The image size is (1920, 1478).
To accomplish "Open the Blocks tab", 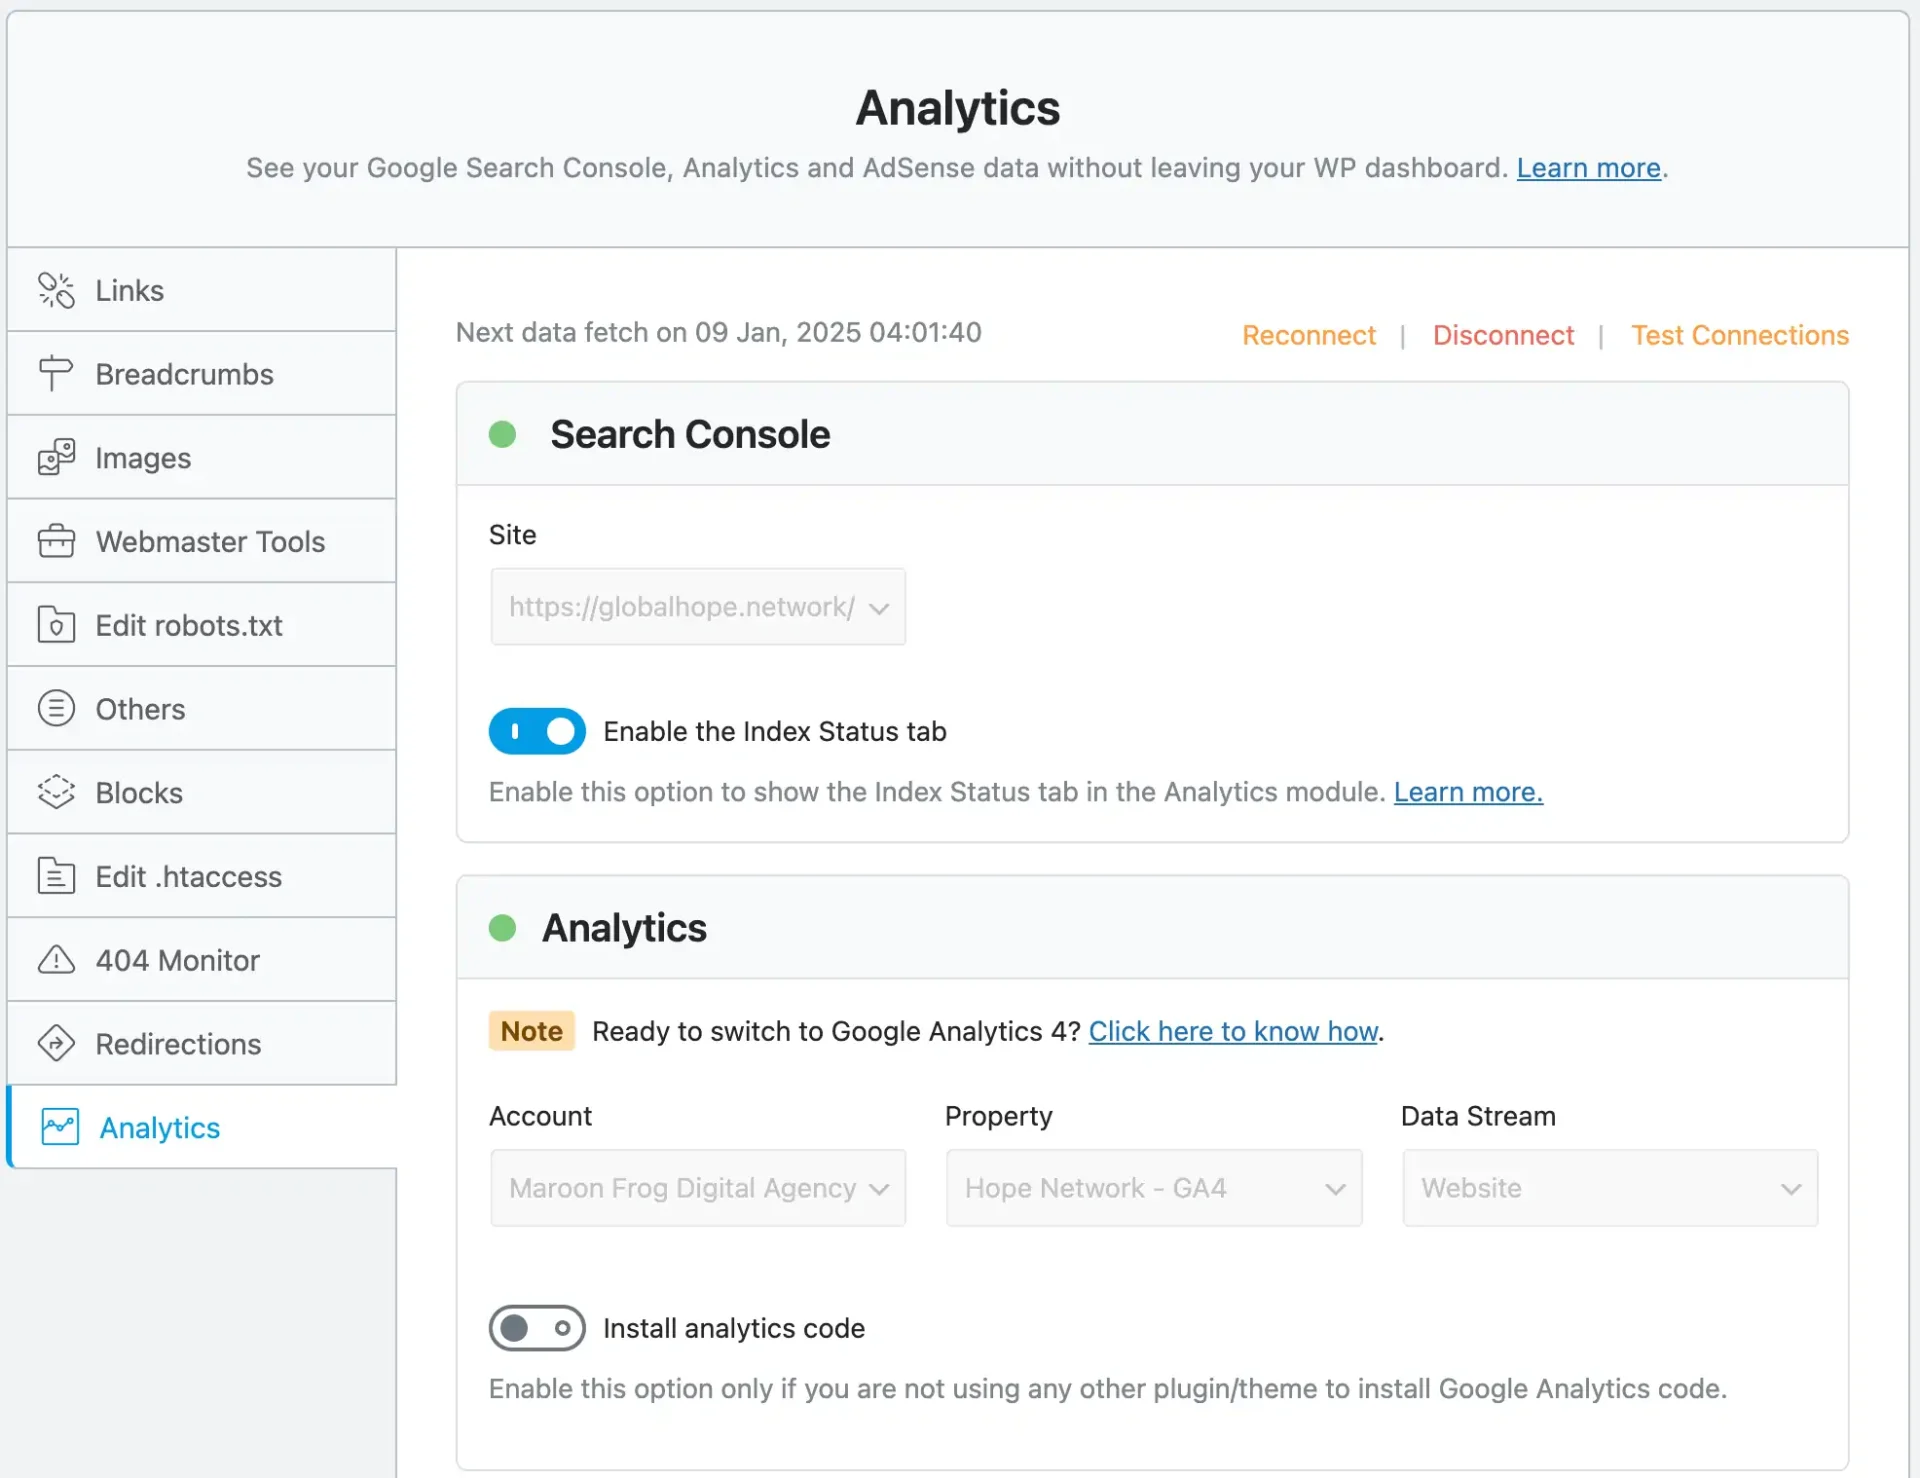I will 201,792.
